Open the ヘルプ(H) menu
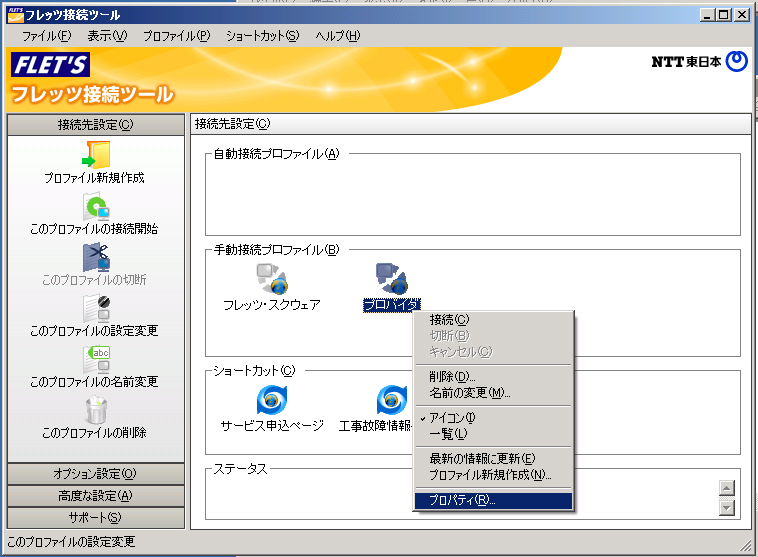The width and height of the screenshot is (758, 557). tap(337, 36)
